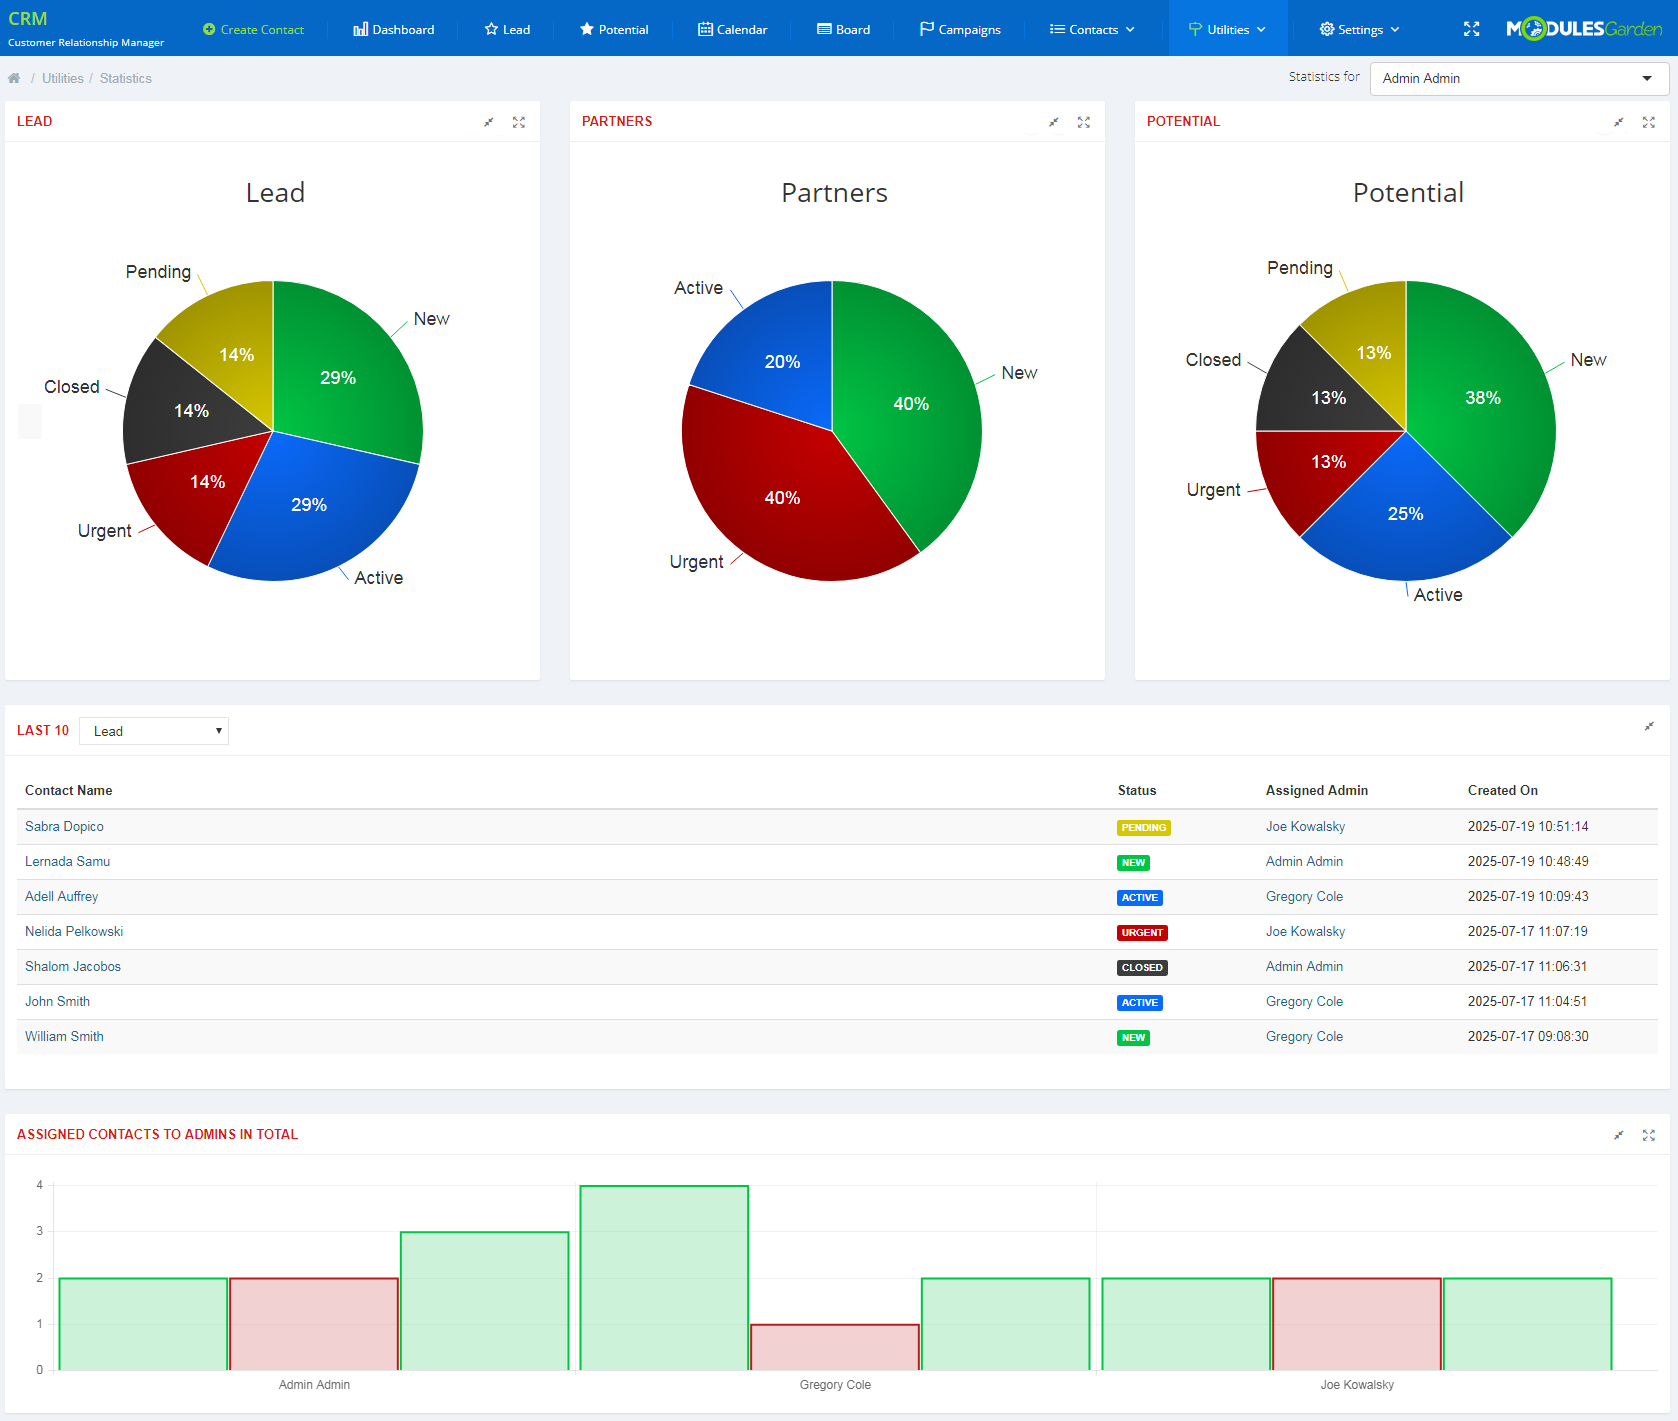Expand the Assigned Contacts chart to fullscreen
Screen dimensions: 1678x1421
click(x=1647, y=1135)
